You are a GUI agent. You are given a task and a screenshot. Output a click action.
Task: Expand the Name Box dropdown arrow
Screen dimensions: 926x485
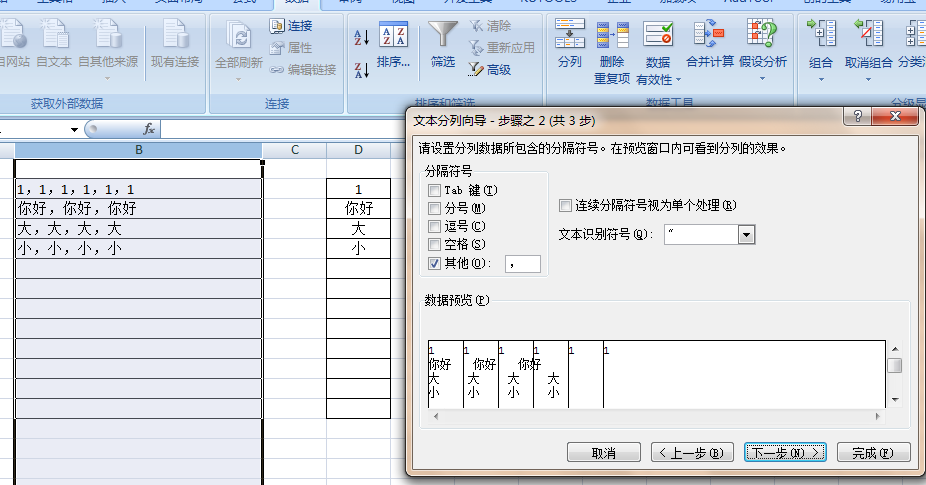(x=74, y=130)
